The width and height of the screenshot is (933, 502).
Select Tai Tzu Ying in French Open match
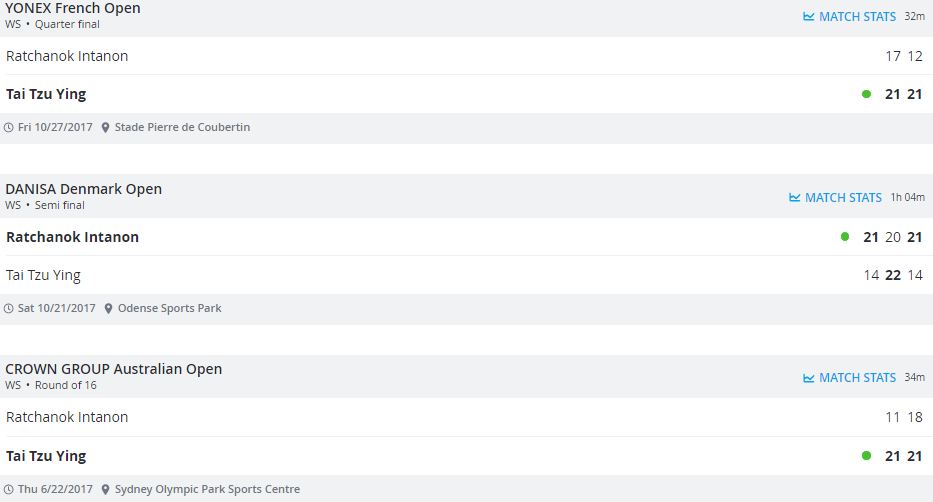pyautogui.click(x=46, y=94)
